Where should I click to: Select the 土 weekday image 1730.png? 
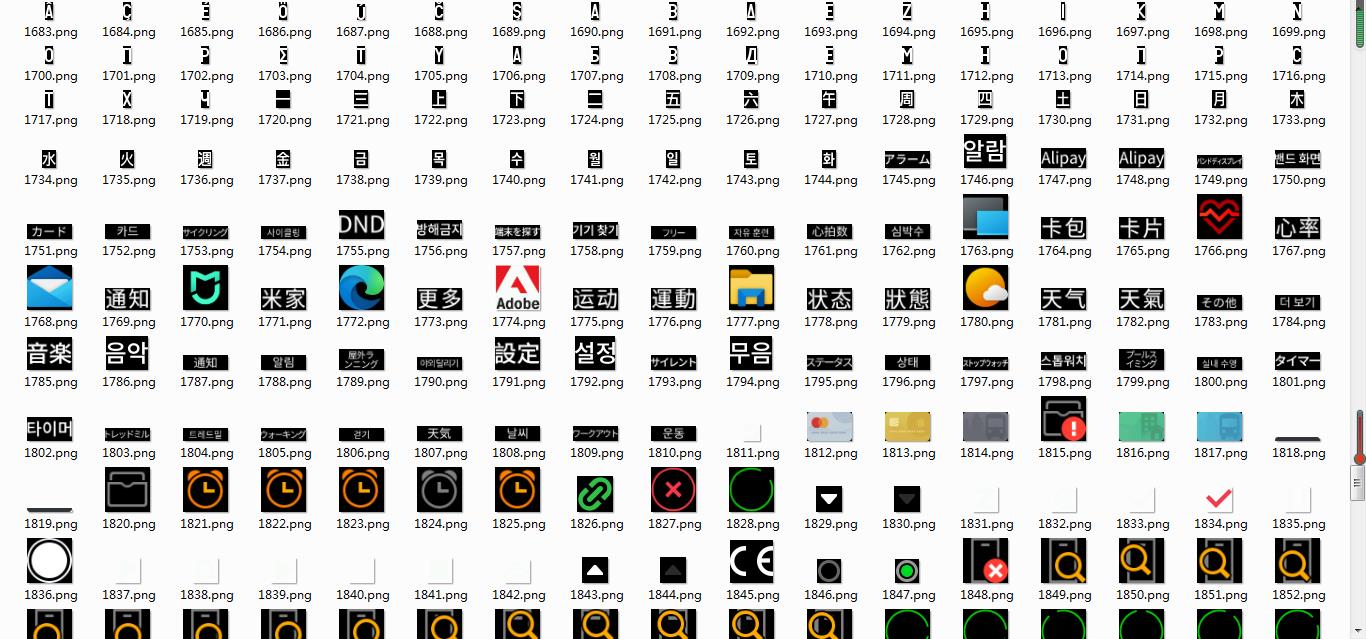(1063, 99)
